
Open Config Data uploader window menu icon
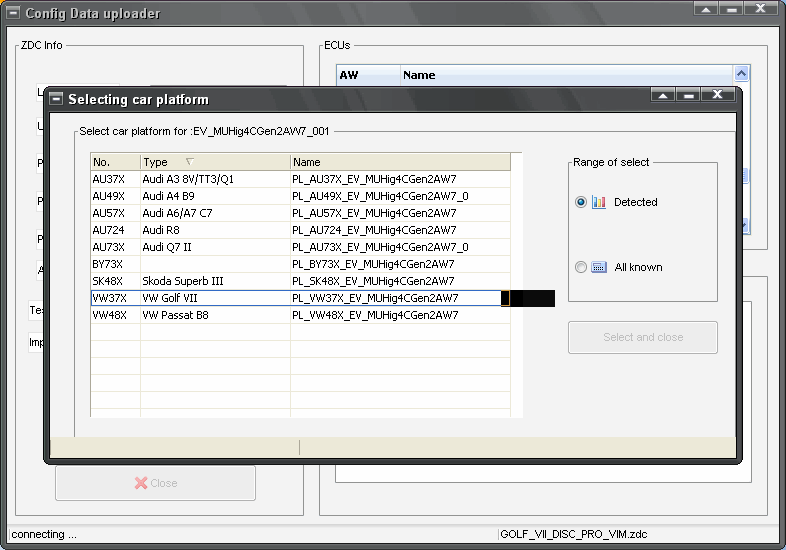tap(14, 13)
